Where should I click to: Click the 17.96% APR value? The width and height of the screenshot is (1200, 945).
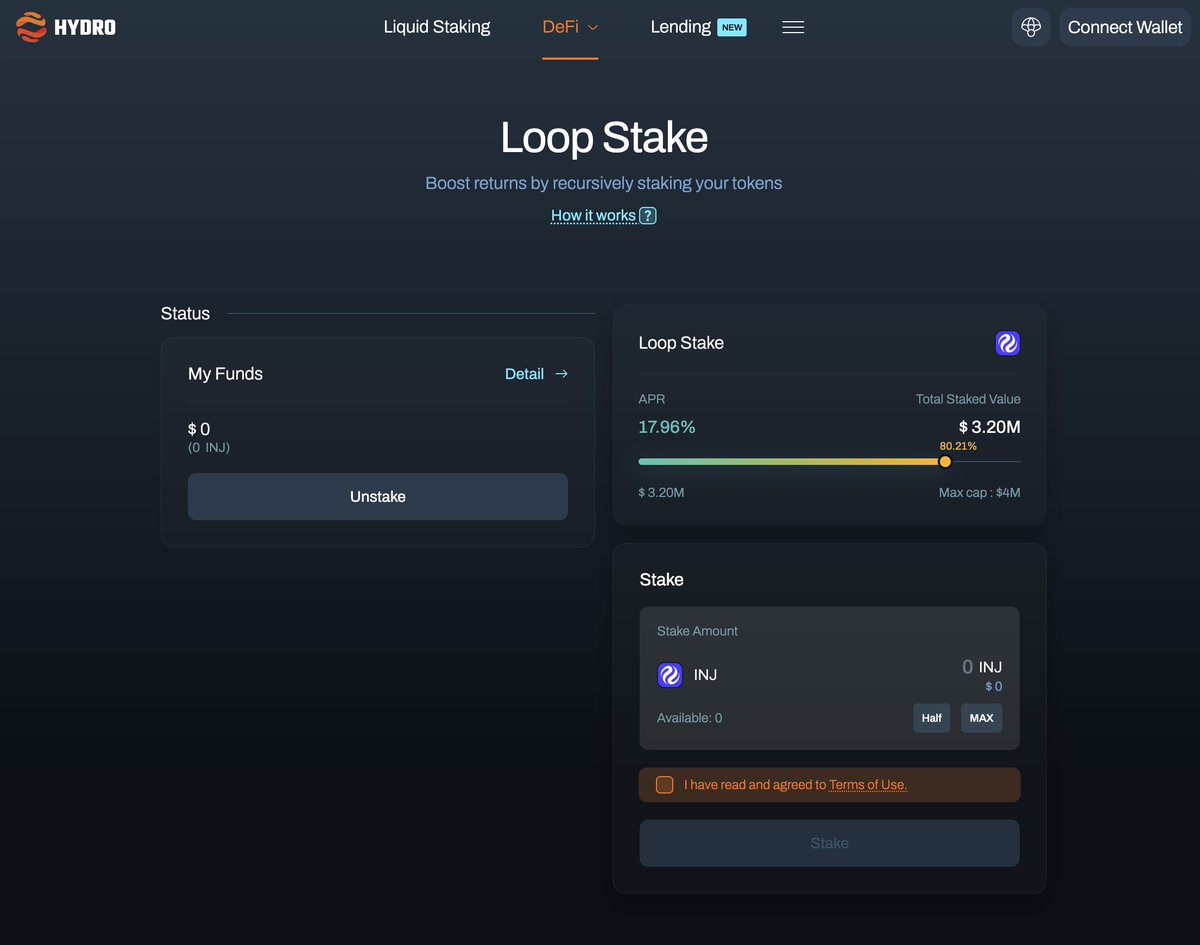pyautogui.click(x=667, y=427)
